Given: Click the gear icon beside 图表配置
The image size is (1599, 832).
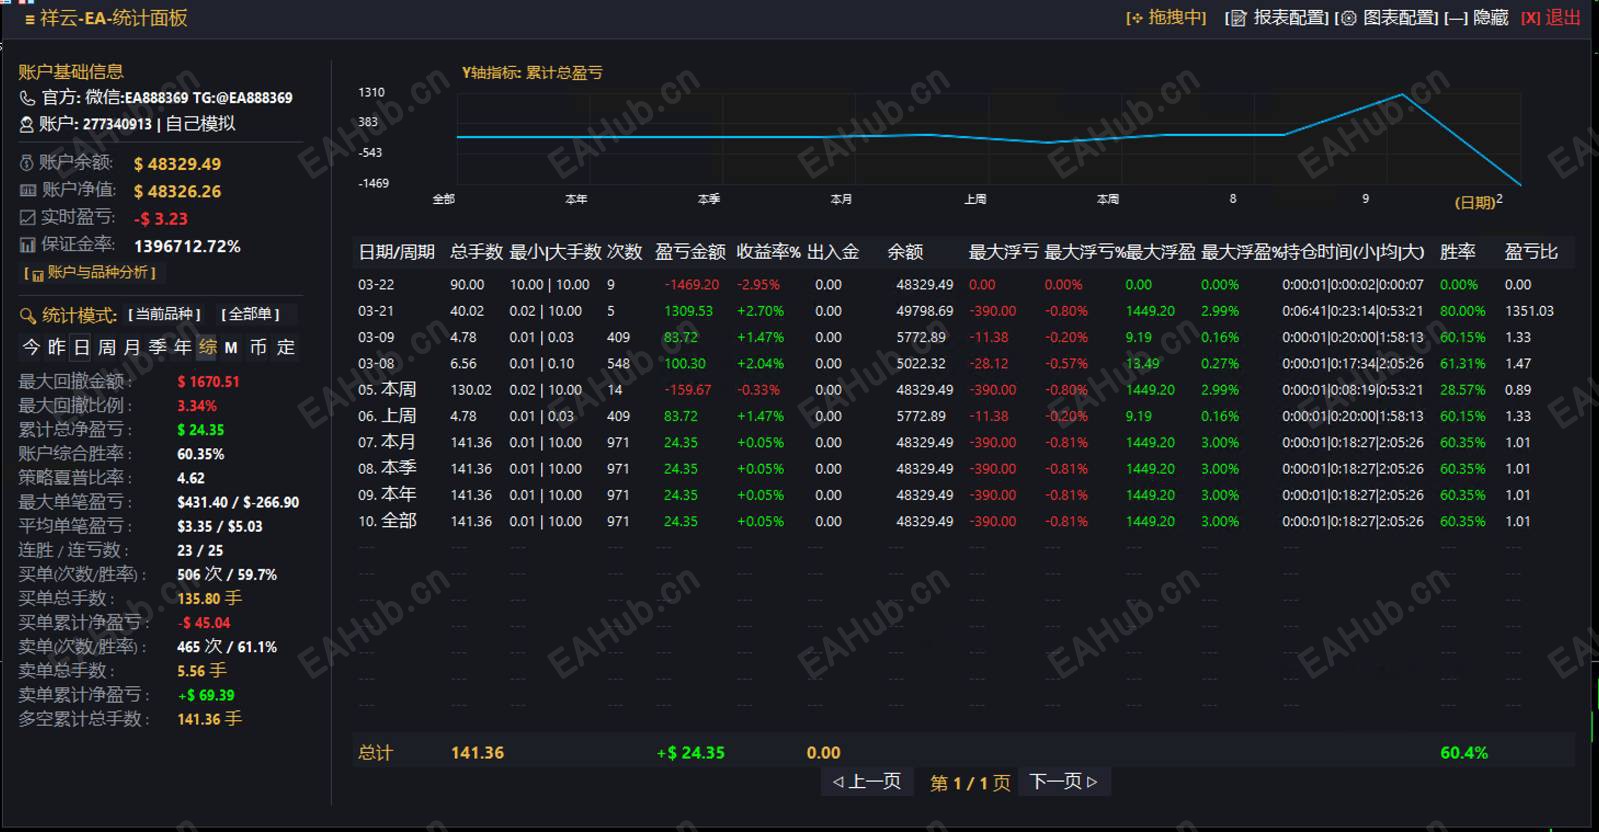Looking at the screenshot, I should (1349, 18).
